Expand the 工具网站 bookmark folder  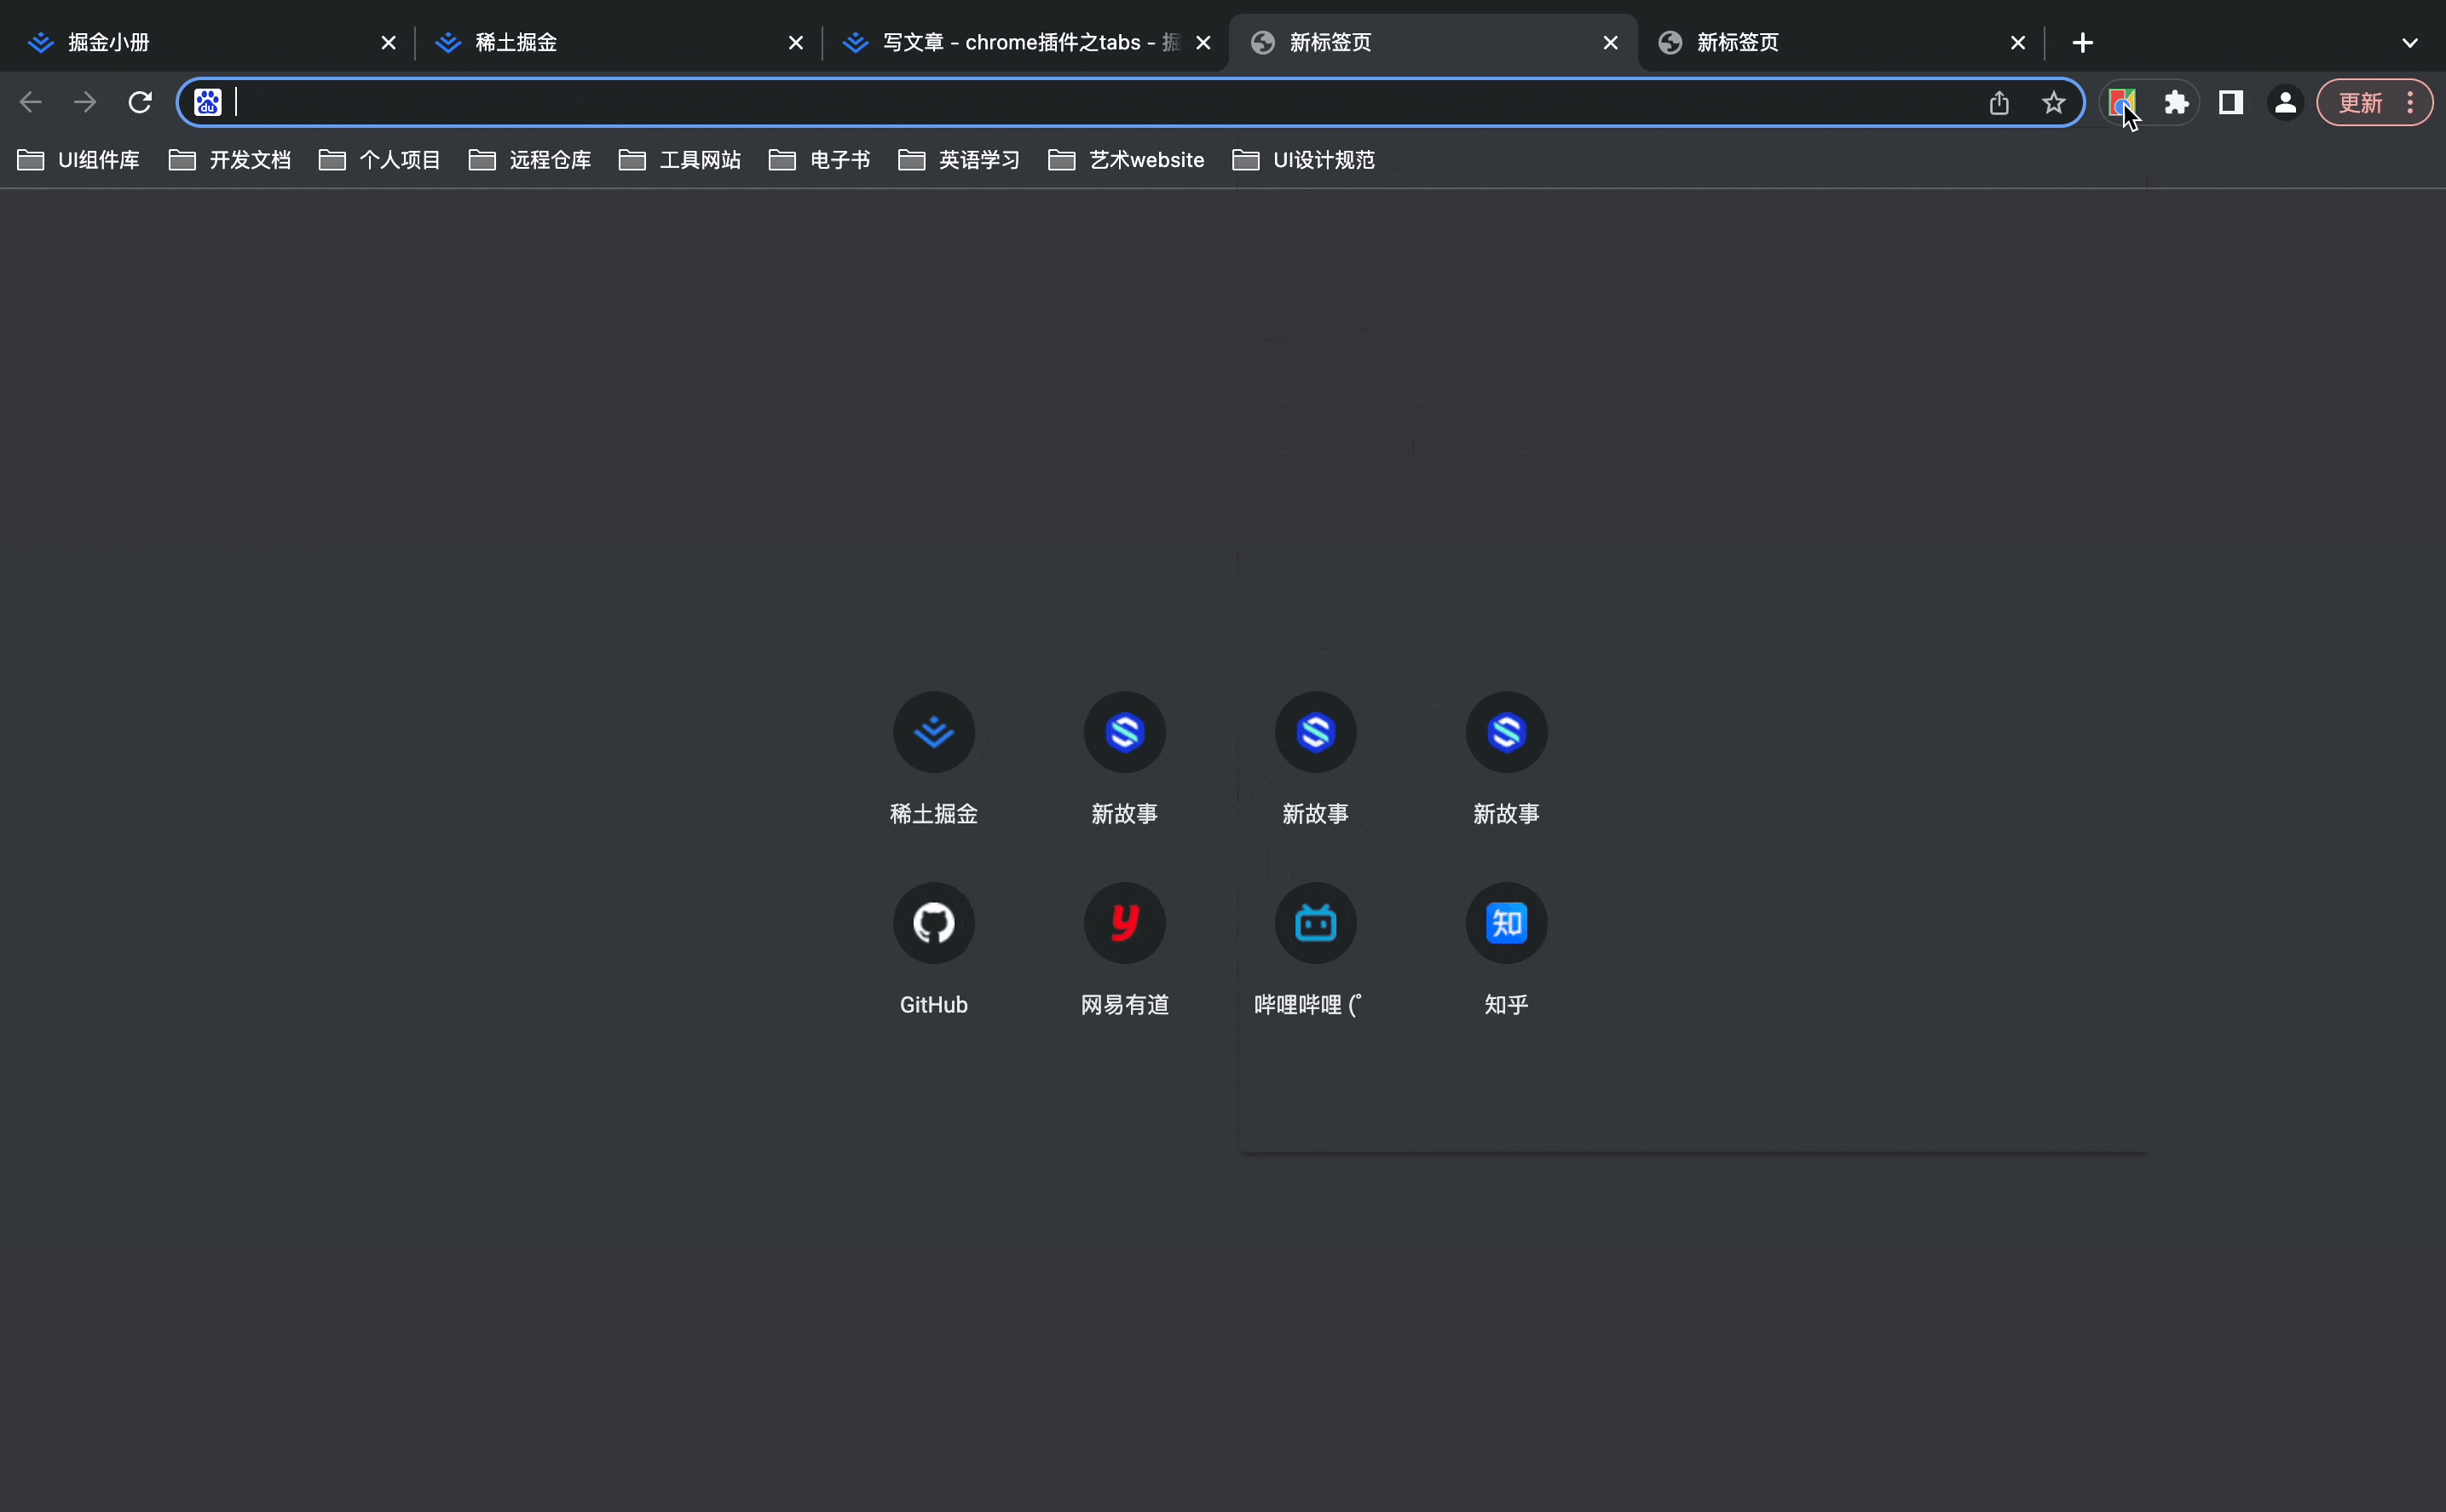tap(680, 160)
